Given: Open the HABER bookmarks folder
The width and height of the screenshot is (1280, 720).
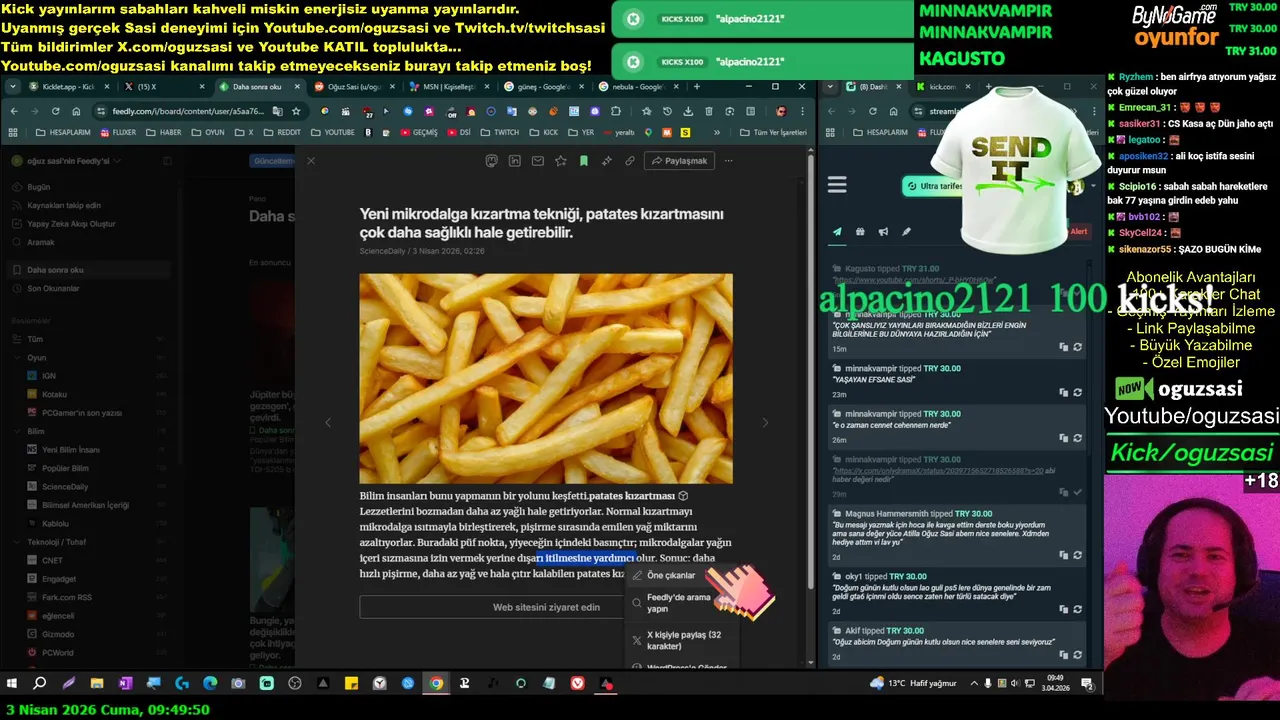Looking at the screenshot, I should coord(164,132).
